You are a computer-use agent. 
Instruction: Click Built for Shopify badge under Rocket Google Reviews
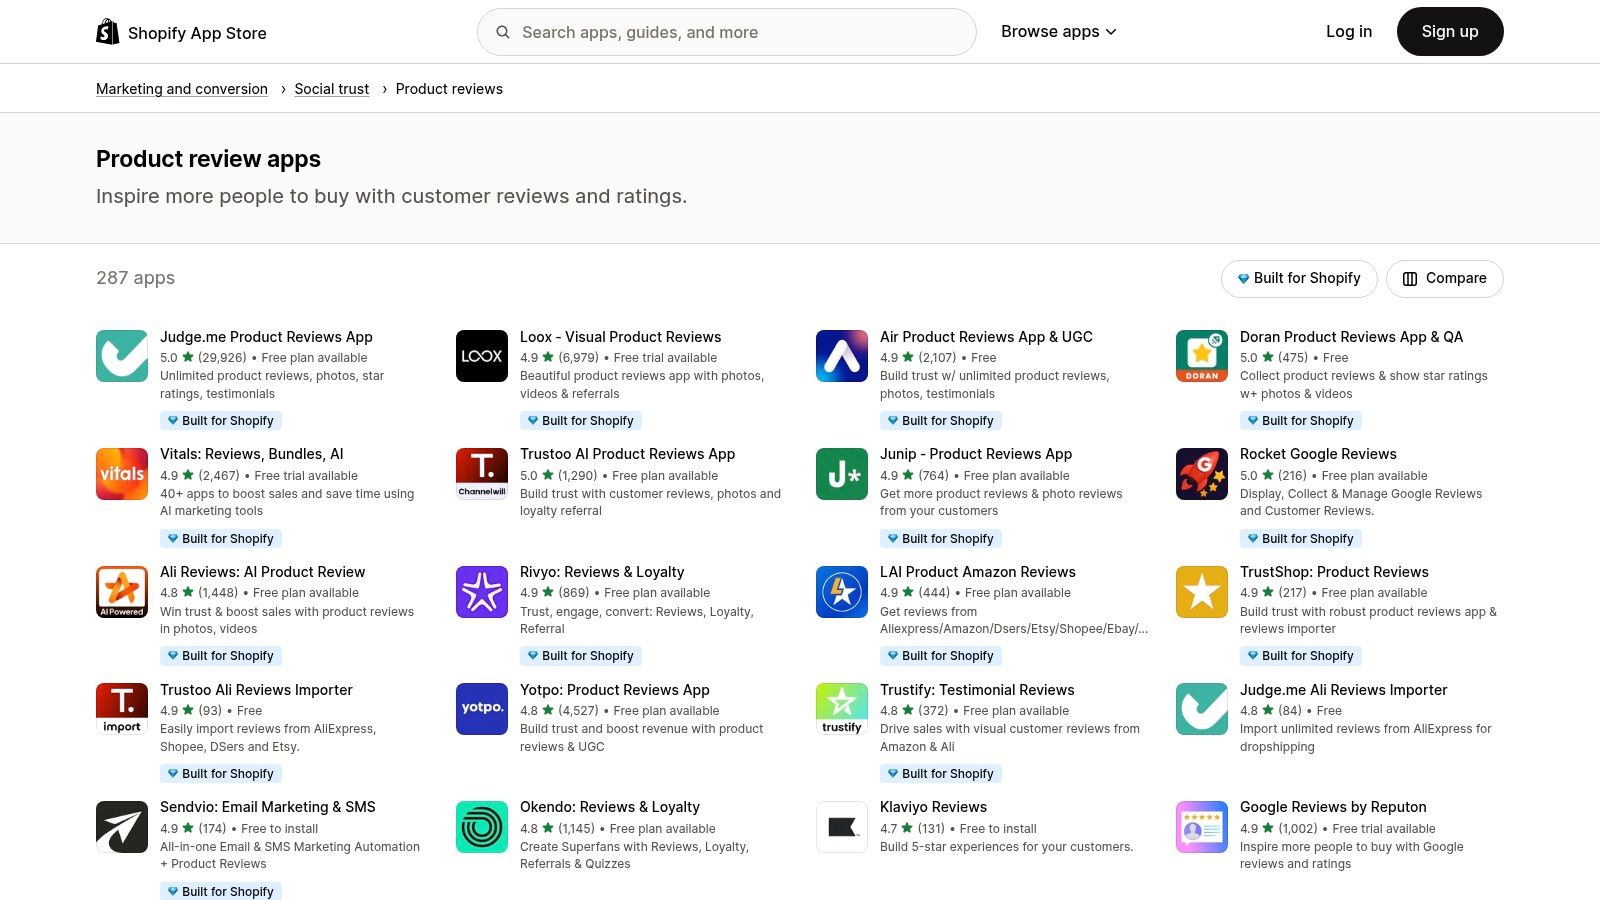[1301, 539]
